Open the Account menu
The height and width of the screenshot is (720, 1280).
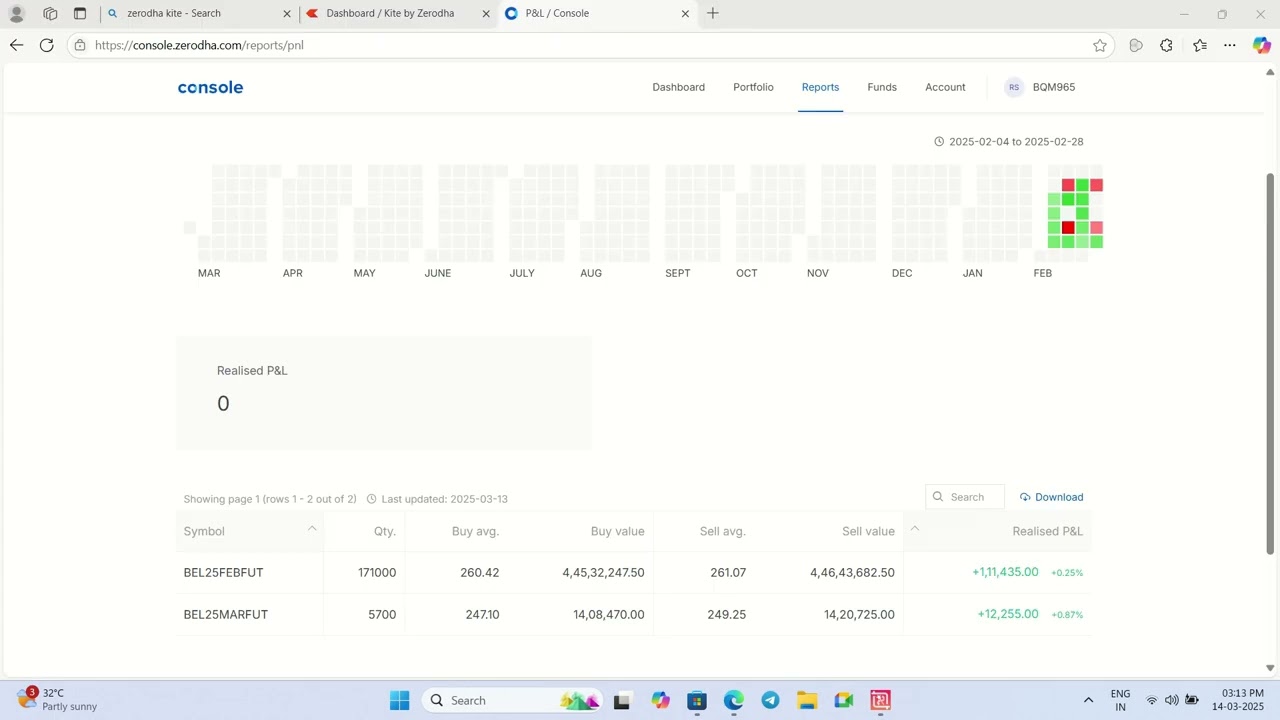tap(945, 87)
